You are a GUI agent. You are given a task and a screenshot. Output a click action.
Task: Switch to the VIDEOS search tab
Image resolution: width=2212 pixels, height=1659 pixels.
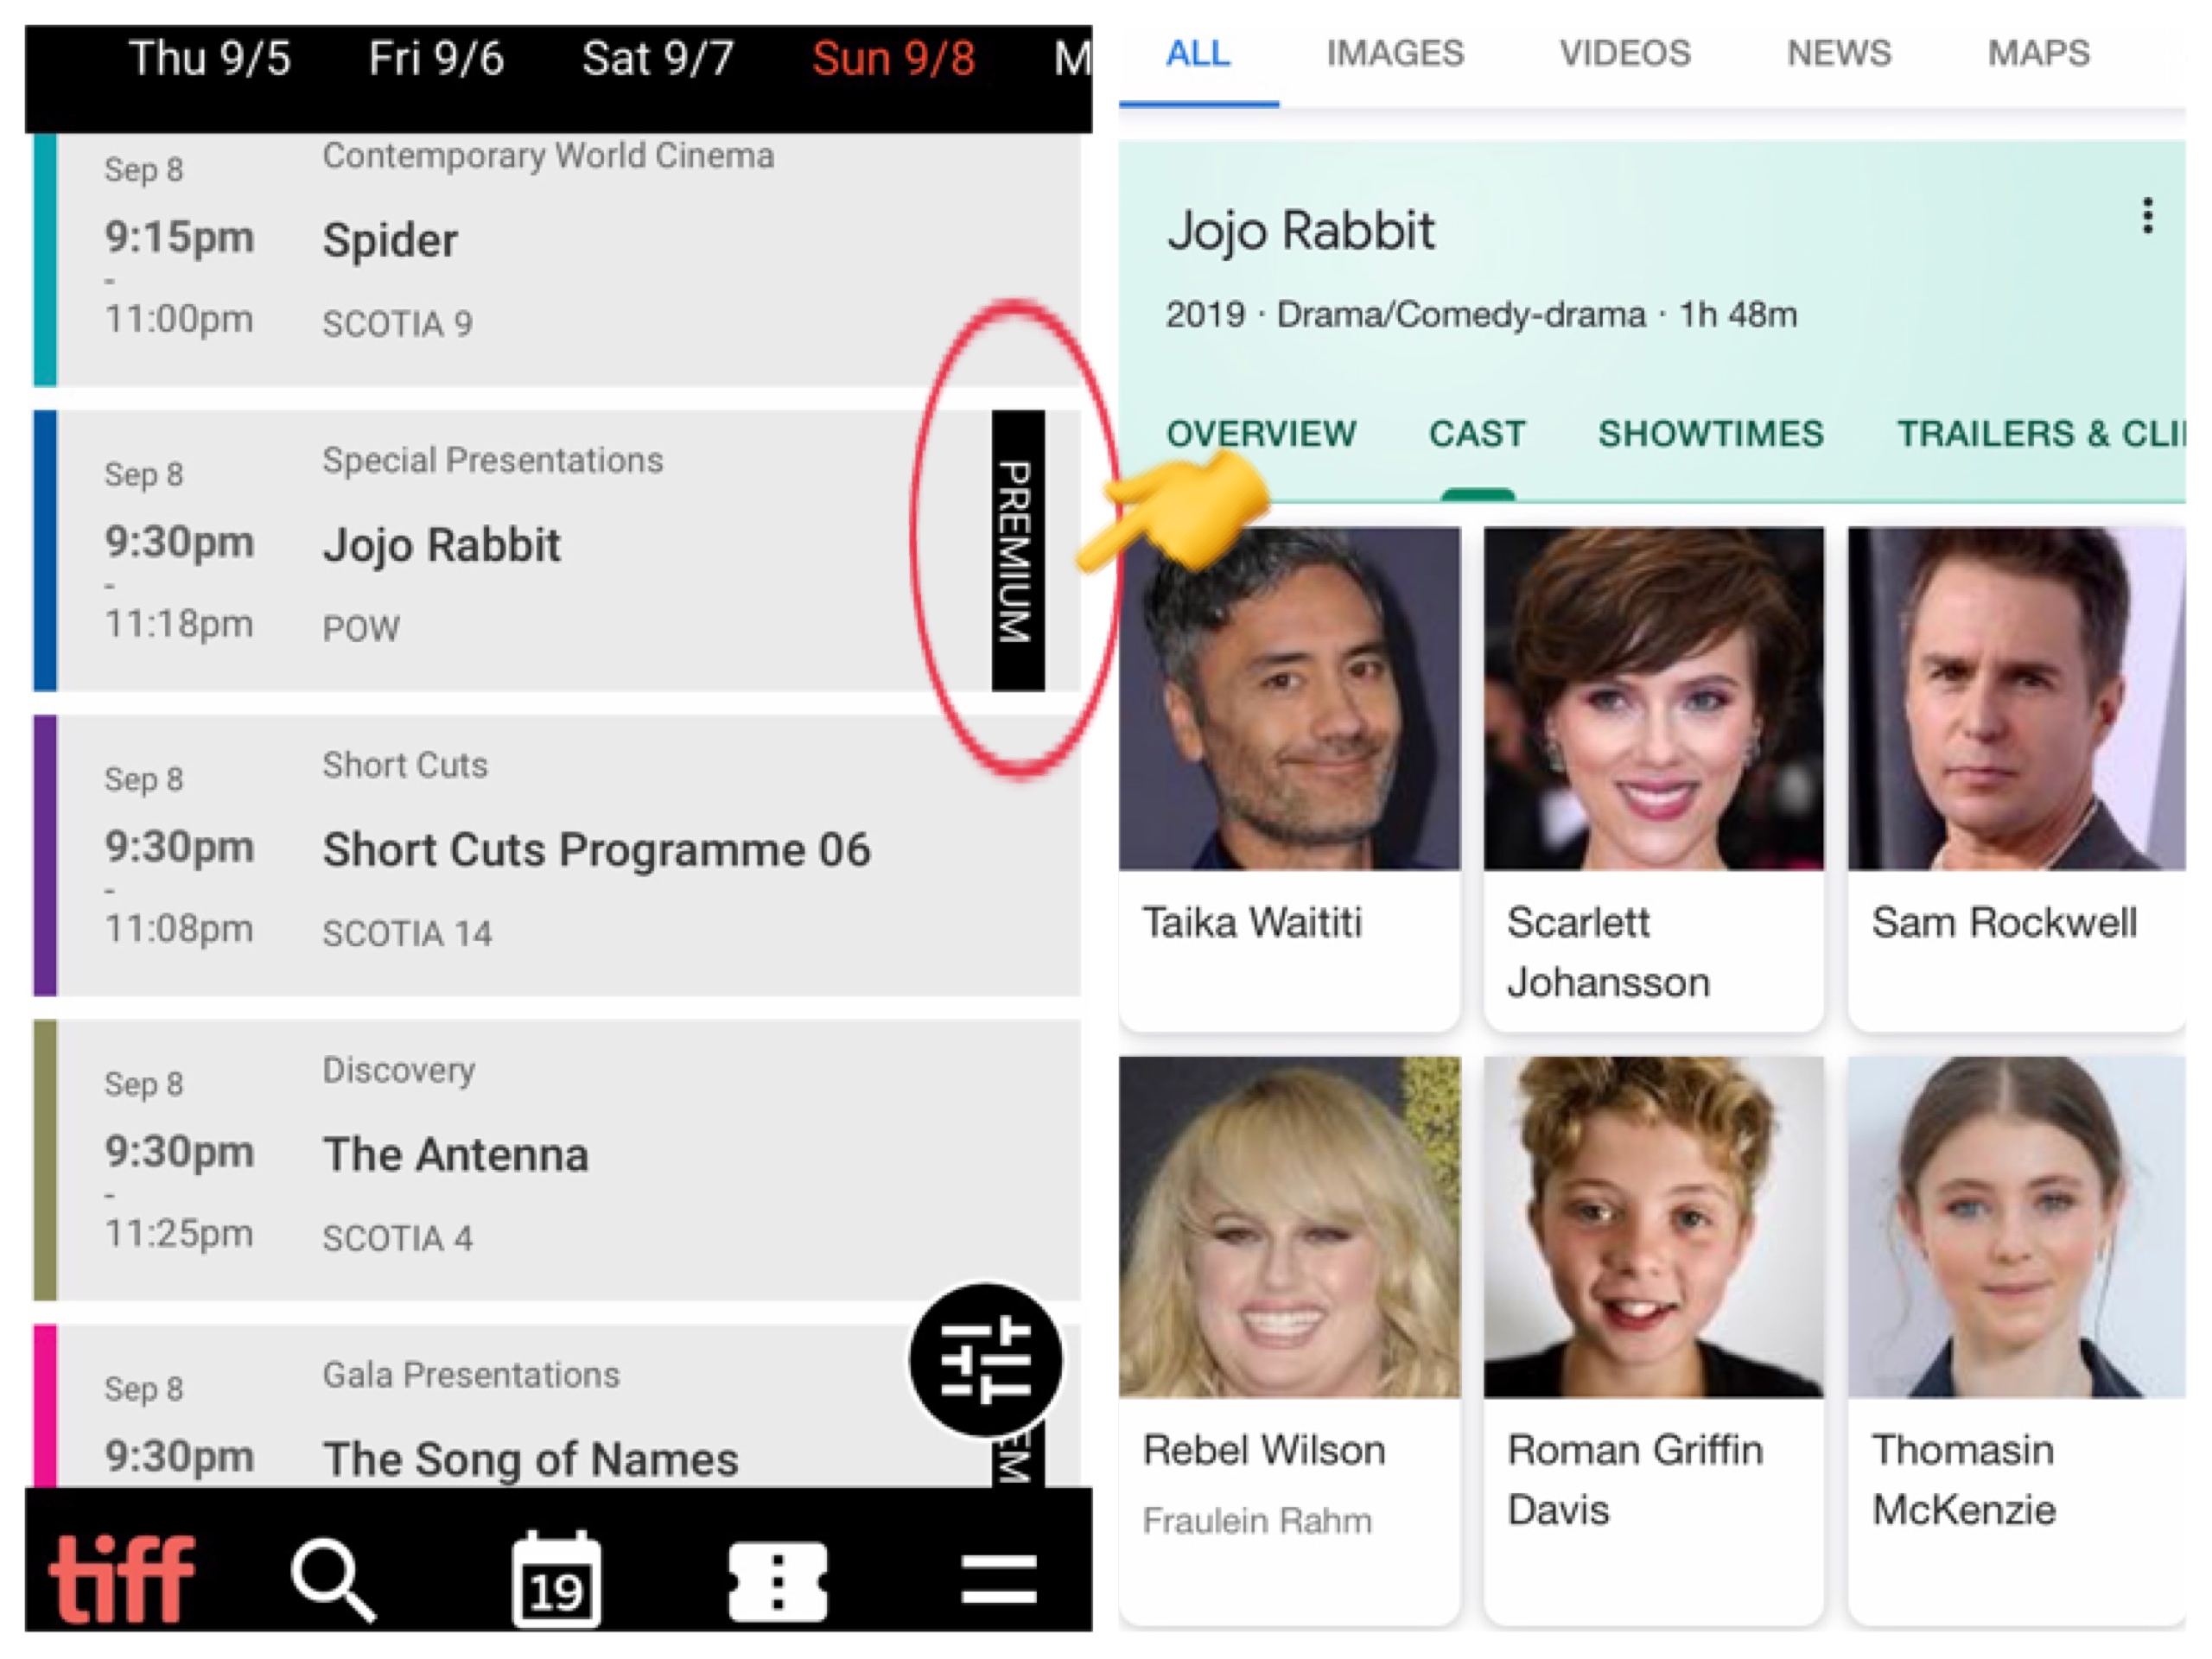(x=1625, y=53)
